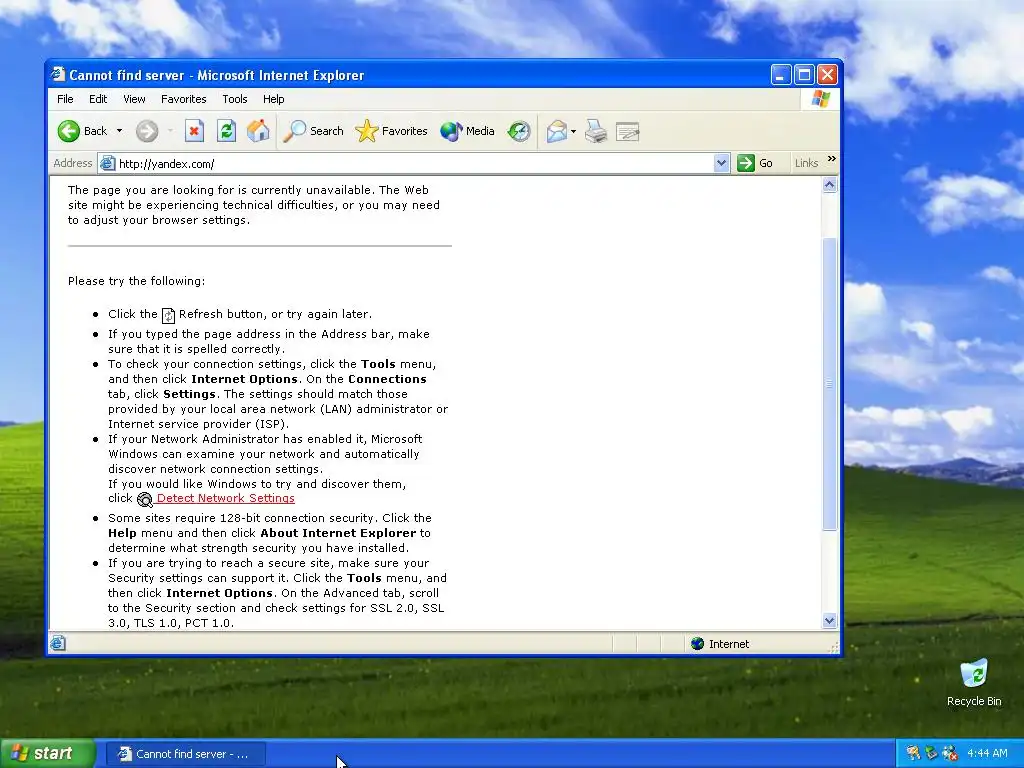Viewport: 1024px width, 768px height.
Task: Expand the Links toolbar chevron
Action: [x=831, y=159]
